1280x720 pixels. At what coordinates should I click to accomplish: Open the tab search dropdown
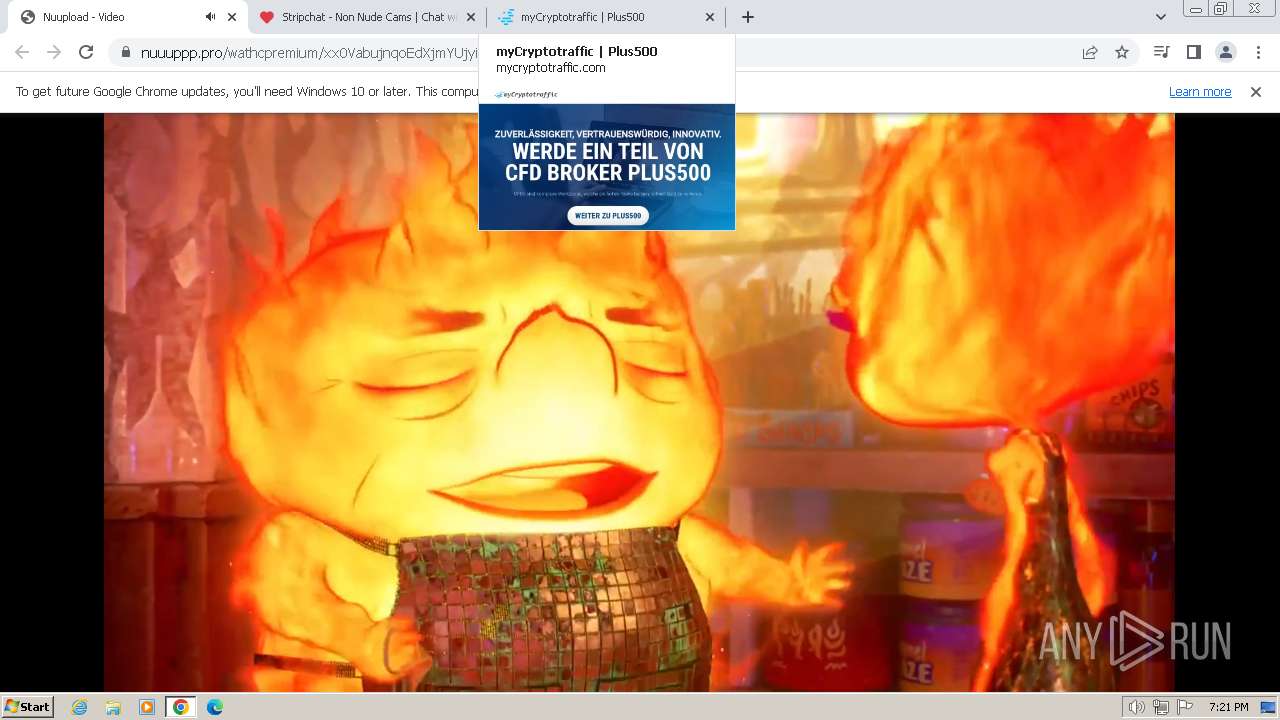[x=1161, y=17]
